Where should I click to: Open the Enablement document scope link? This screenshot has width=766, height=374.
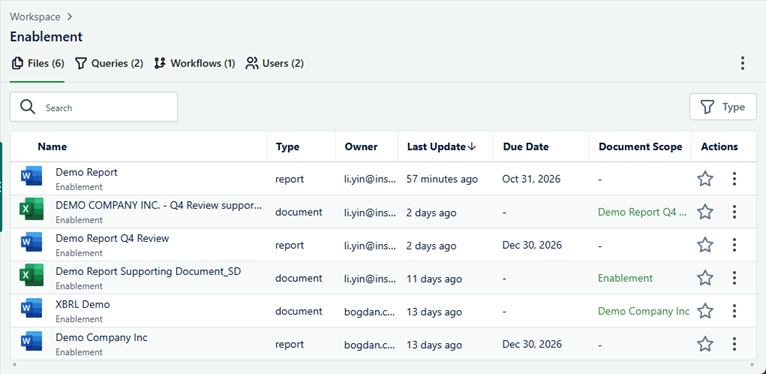point(625,278)
